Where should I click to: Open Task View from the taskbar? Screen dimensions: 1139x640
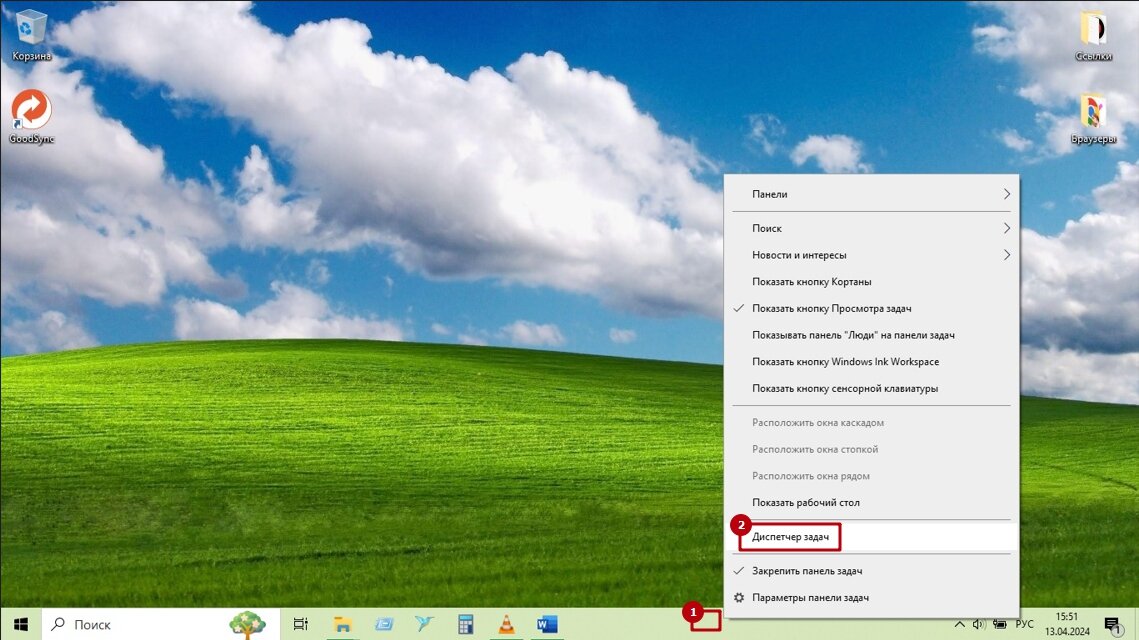[x=300, y=624]
